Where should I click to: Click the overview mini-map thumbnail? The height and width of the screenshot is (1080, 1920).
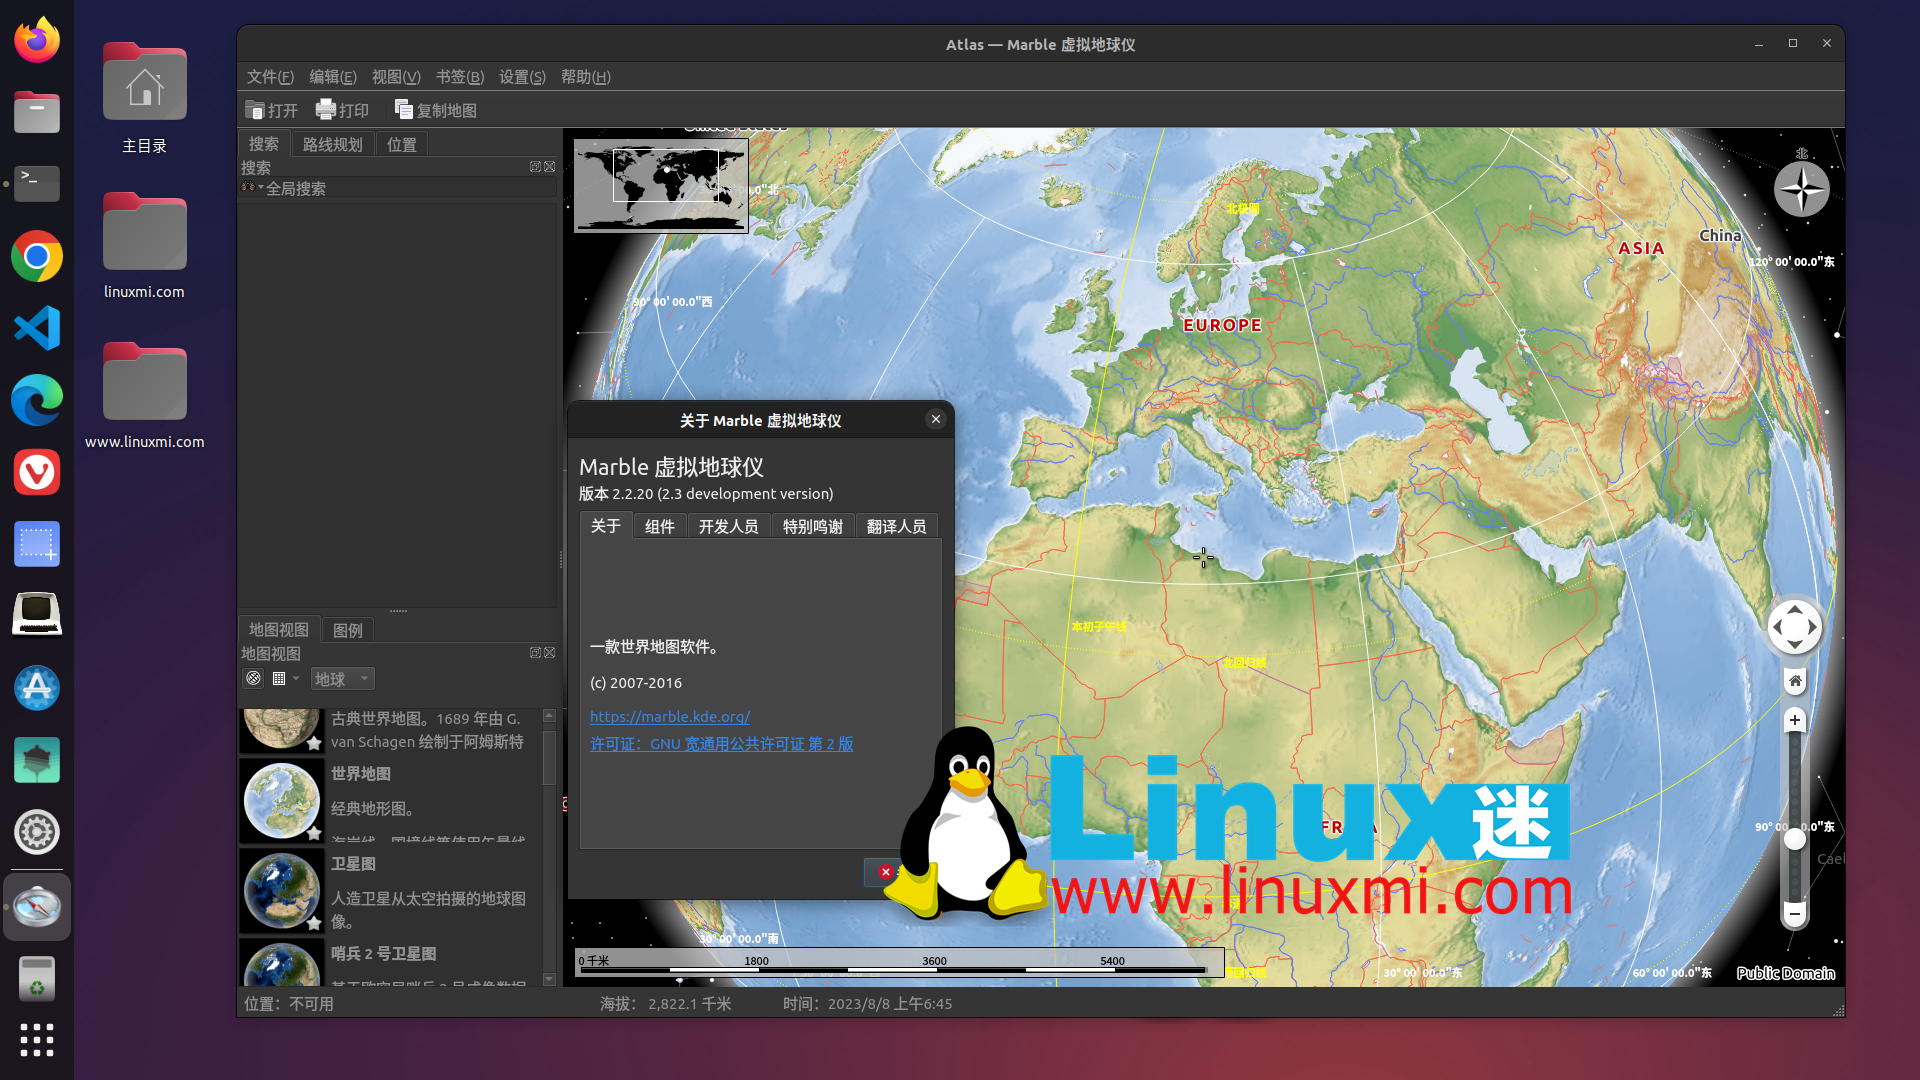coord(660,186)
